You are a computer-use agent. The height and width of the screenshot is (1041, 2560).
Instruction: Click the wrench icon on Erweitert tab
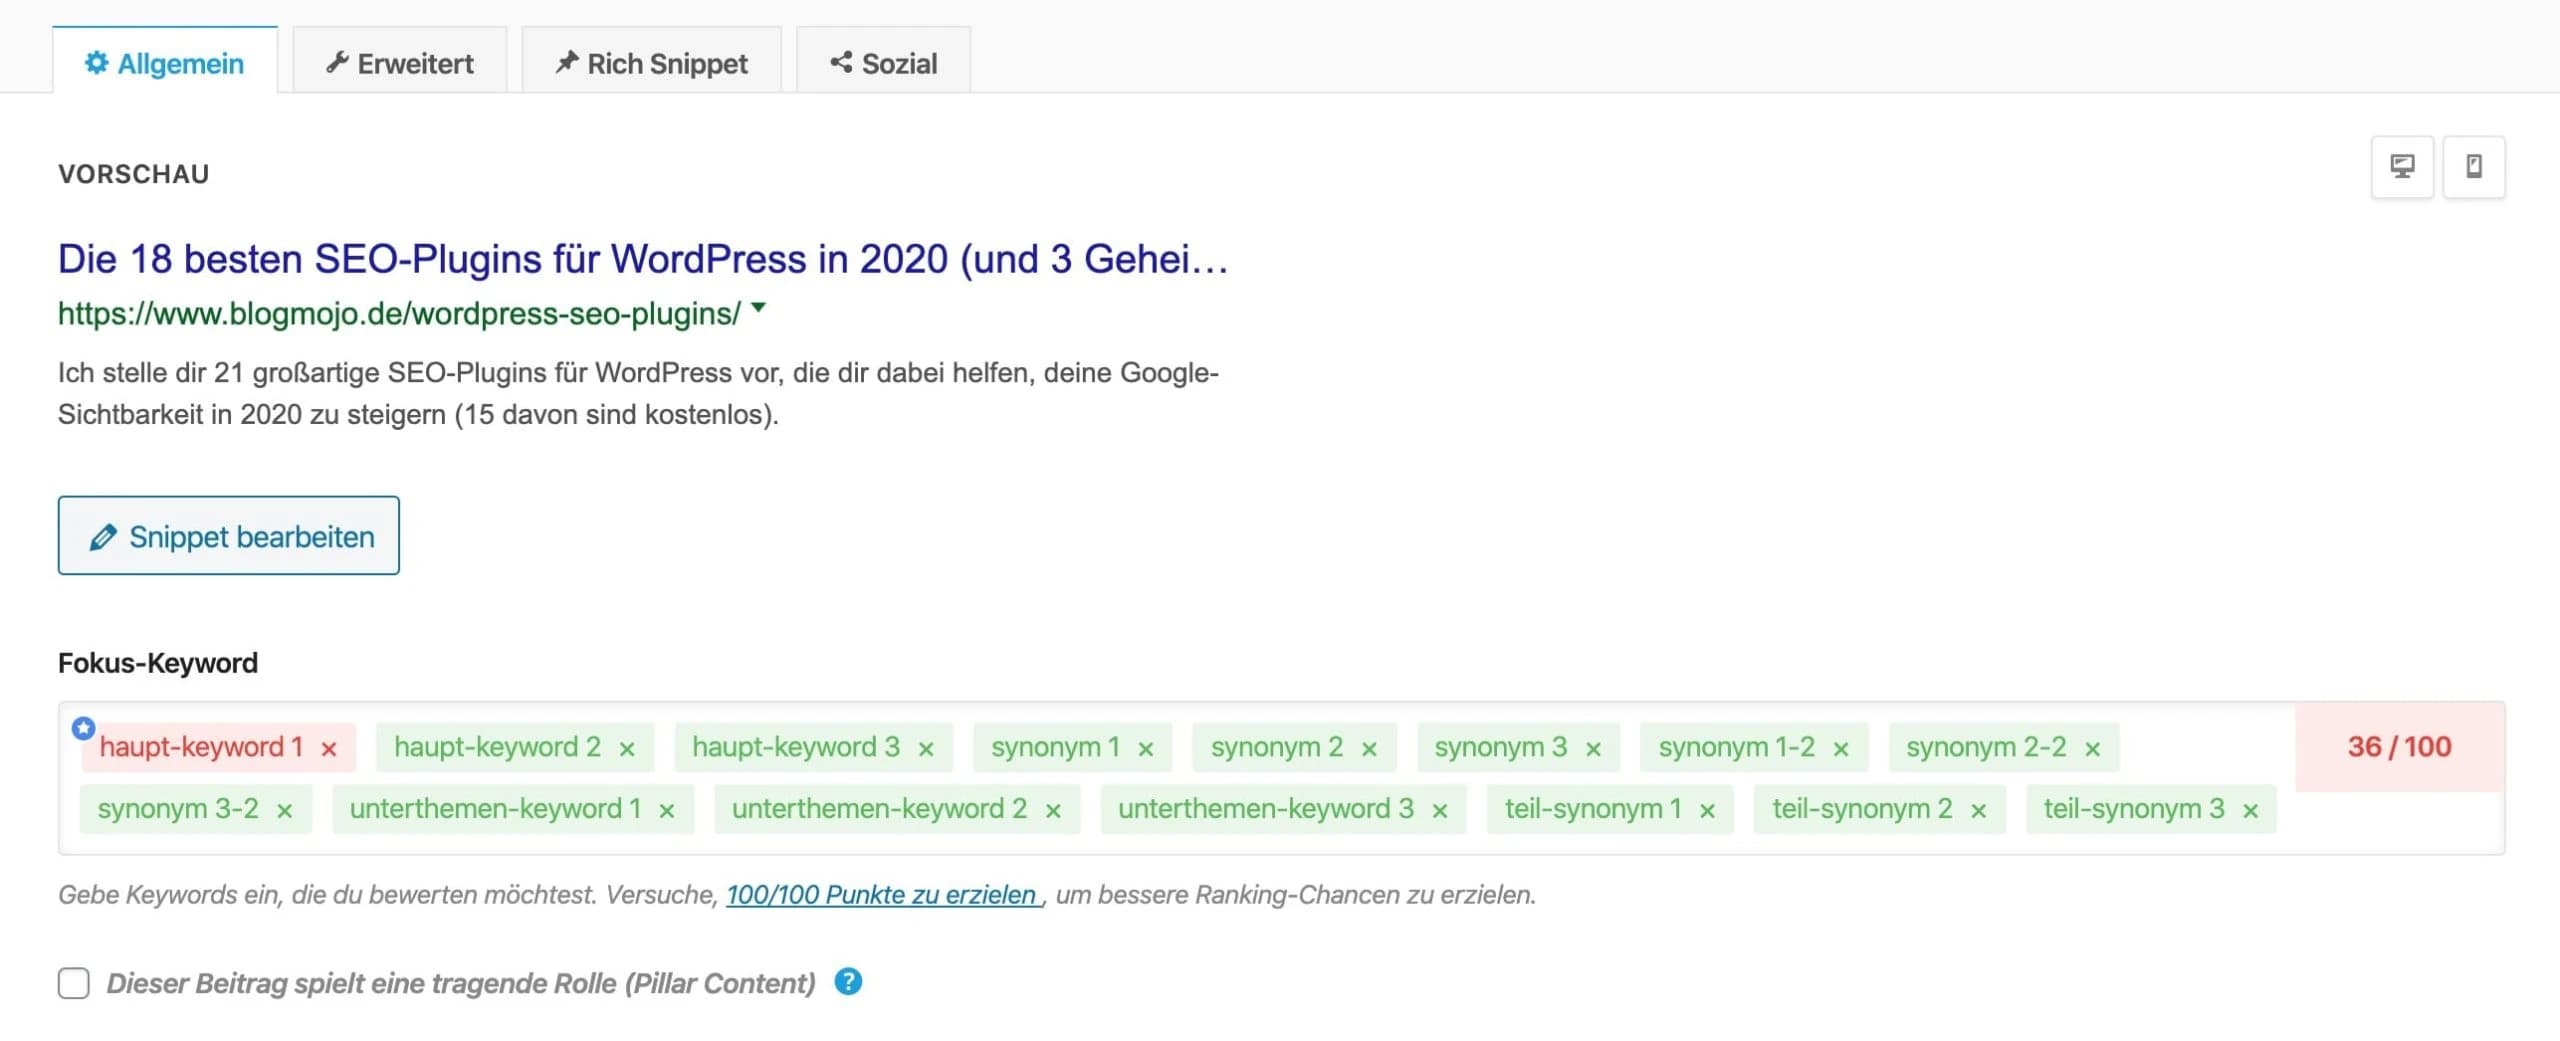tap(339, 62)
